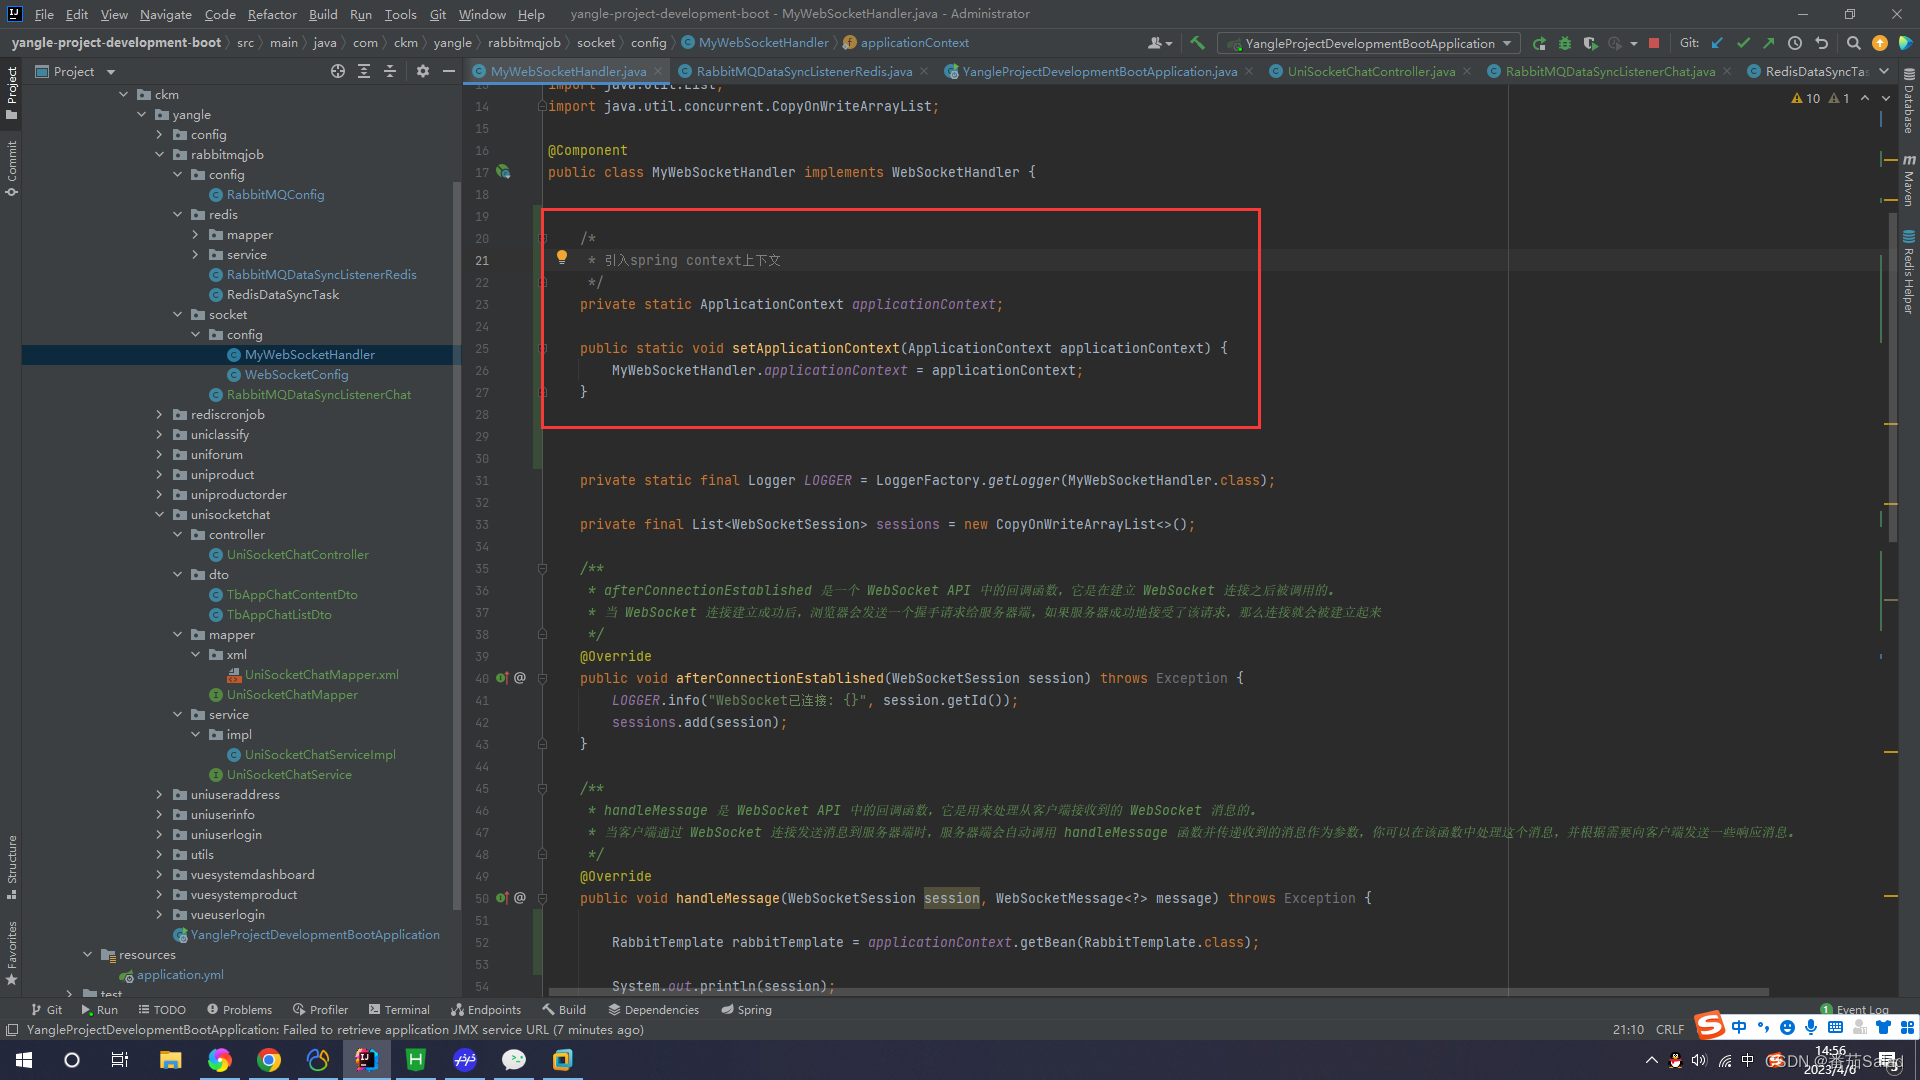Open File Explorer from the taskbar
Viewport: 1920px width, 1080px height.
(170, 1060)
